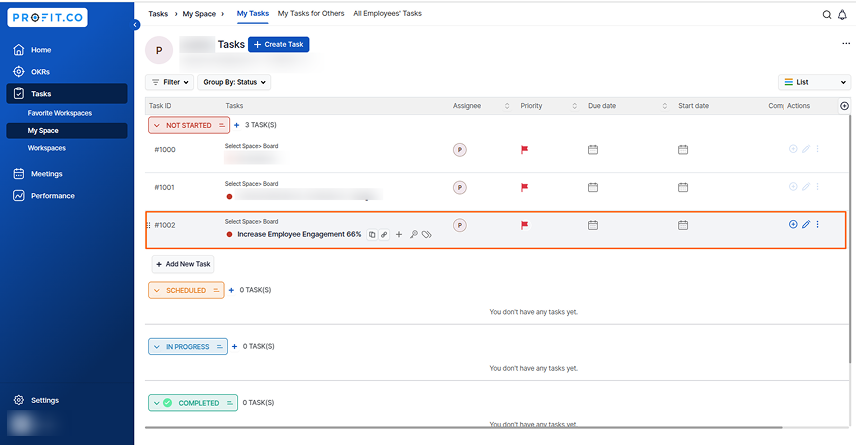Click the copy icon beside Increase Employee Engagement
Viewport: 856px width, 445px height.
372,234
